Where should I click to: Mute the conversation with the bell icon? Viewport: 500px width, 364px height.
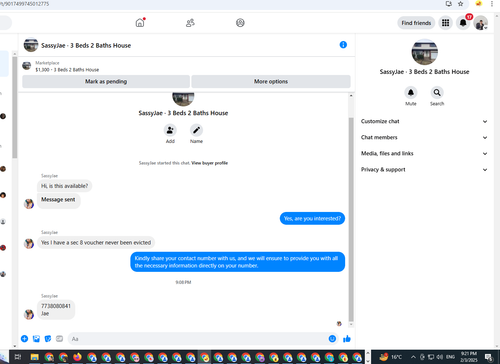pos(411,92)
